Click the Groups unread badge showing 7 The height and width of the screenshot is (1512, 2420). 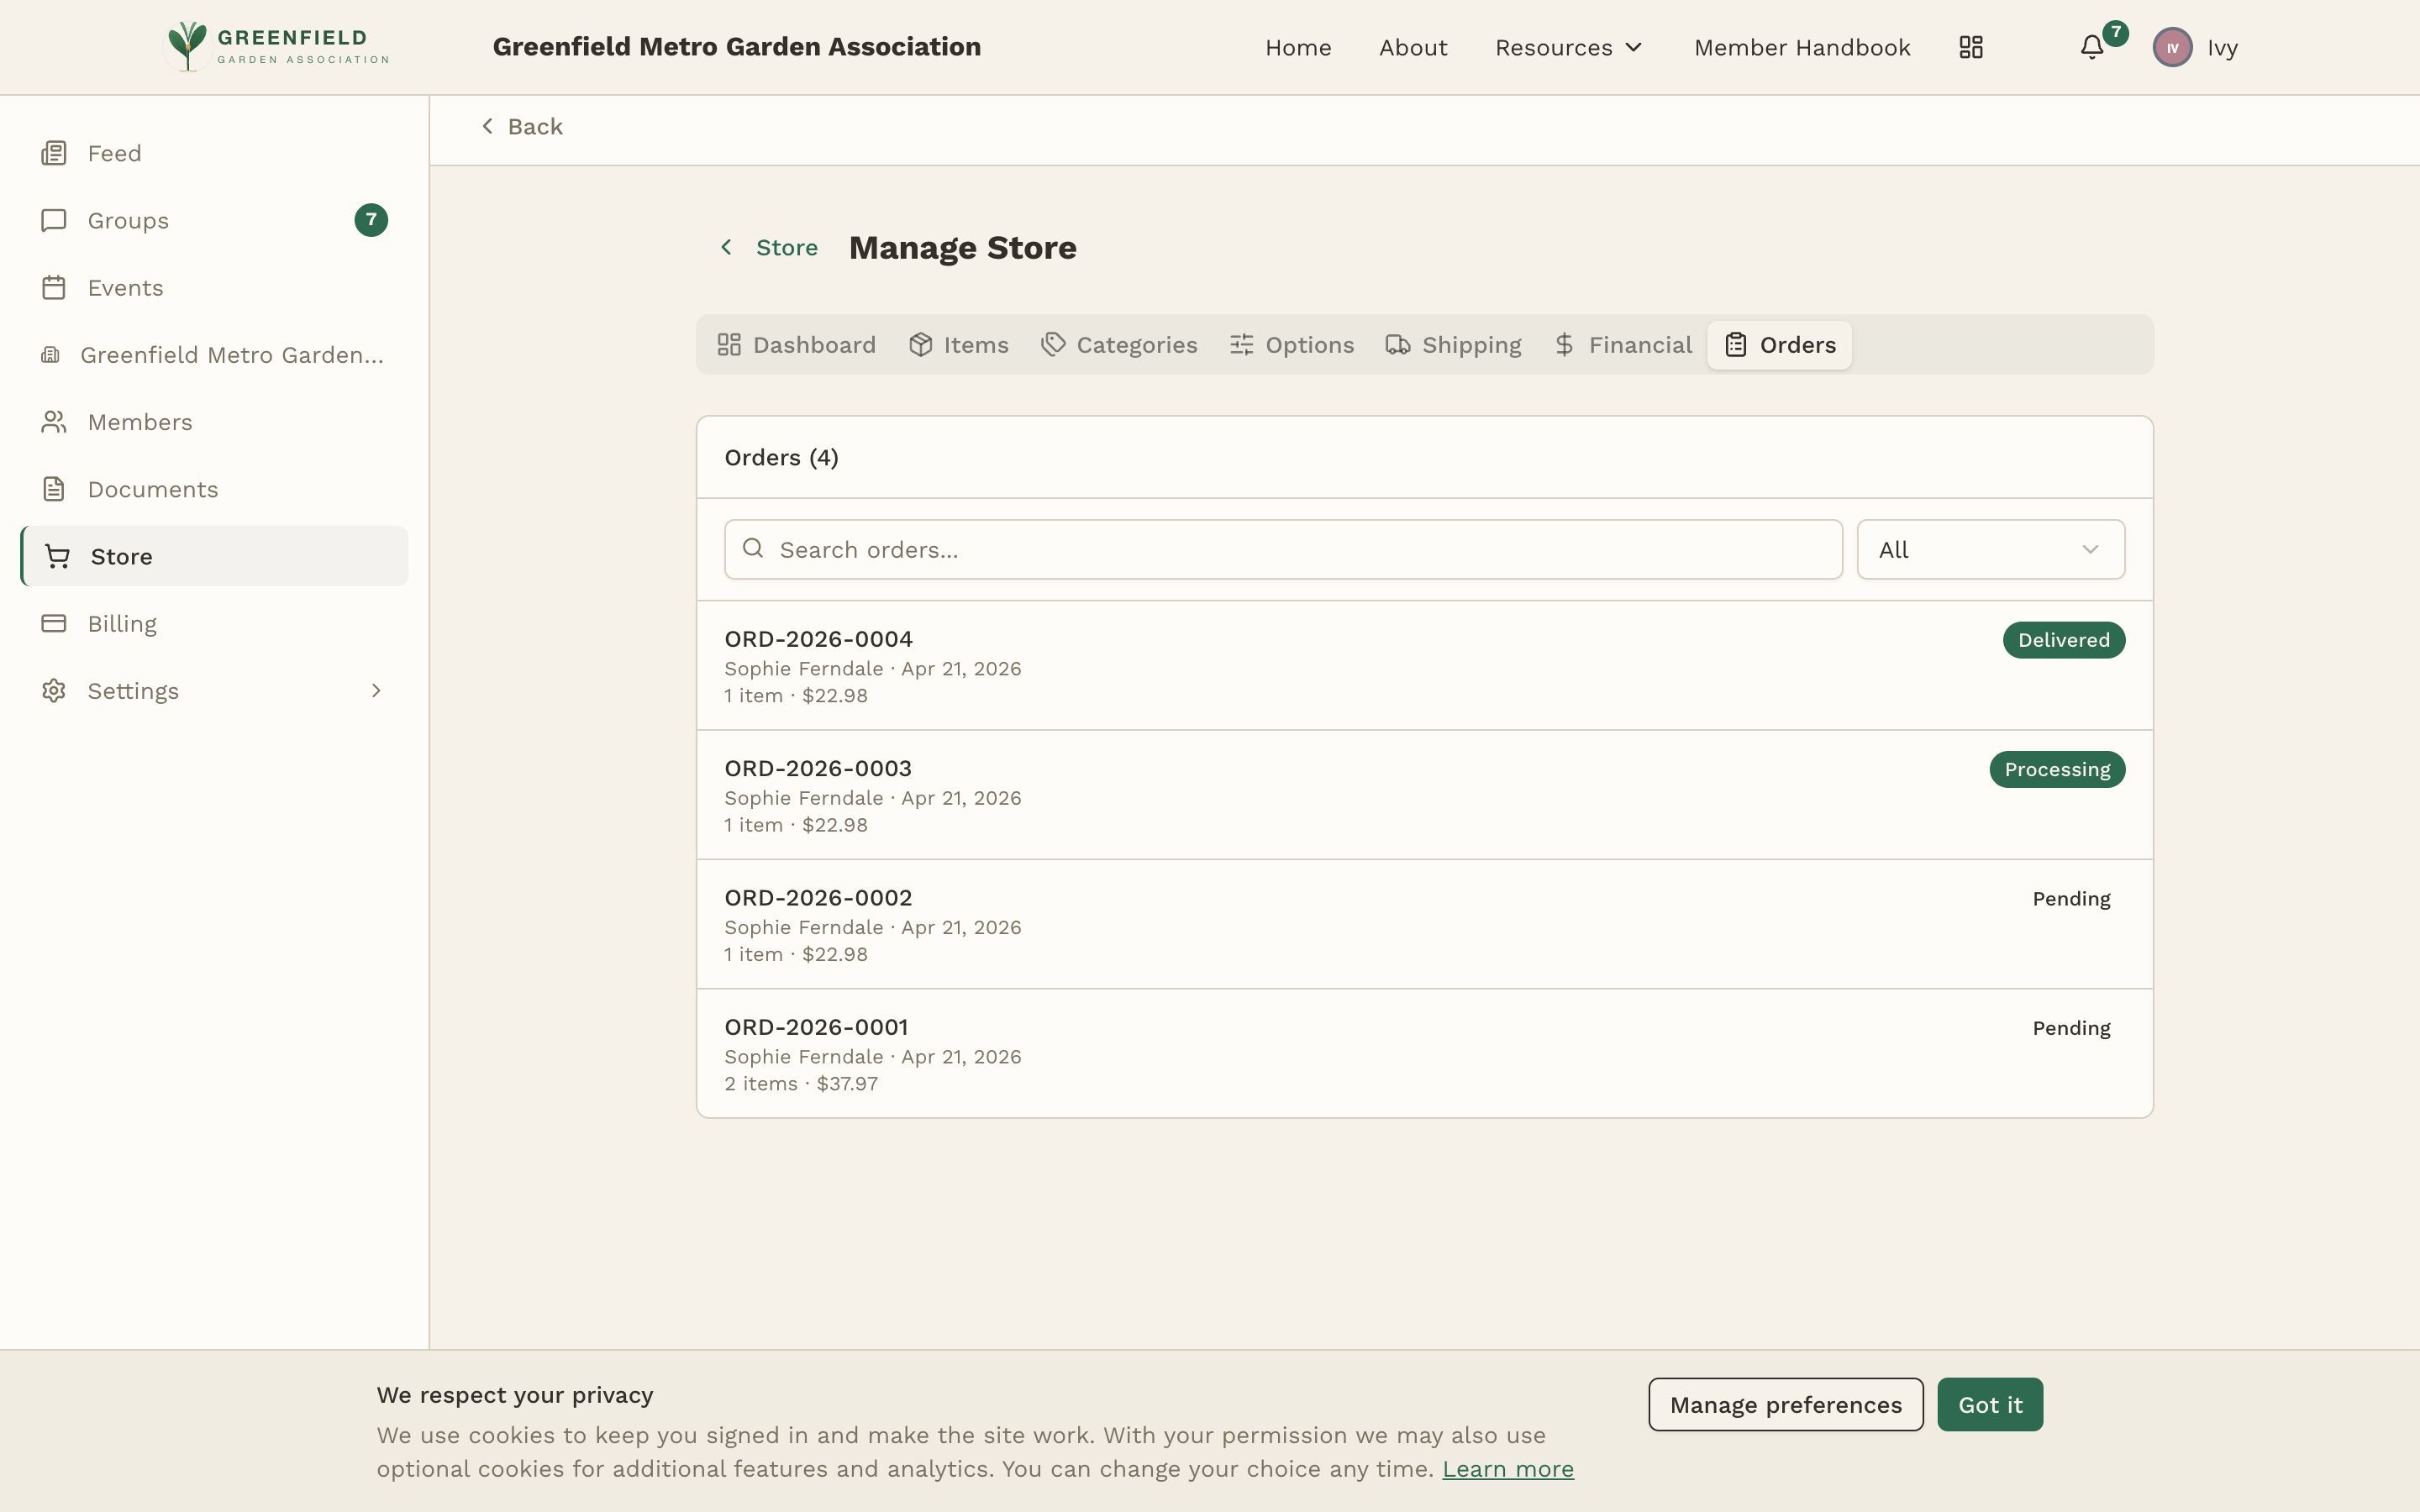pyautogui.click(x=371, y=220)
